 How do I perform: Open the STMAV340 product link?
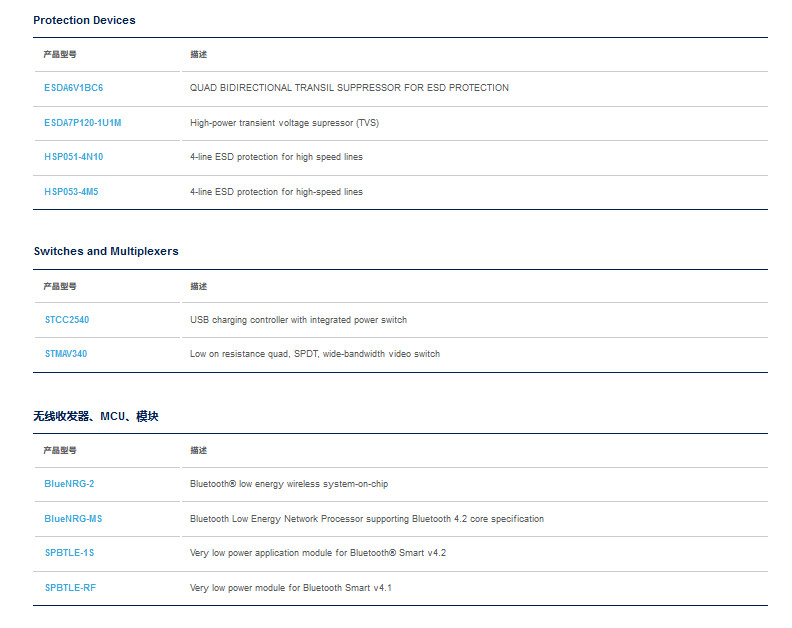(x=66, y=354)
